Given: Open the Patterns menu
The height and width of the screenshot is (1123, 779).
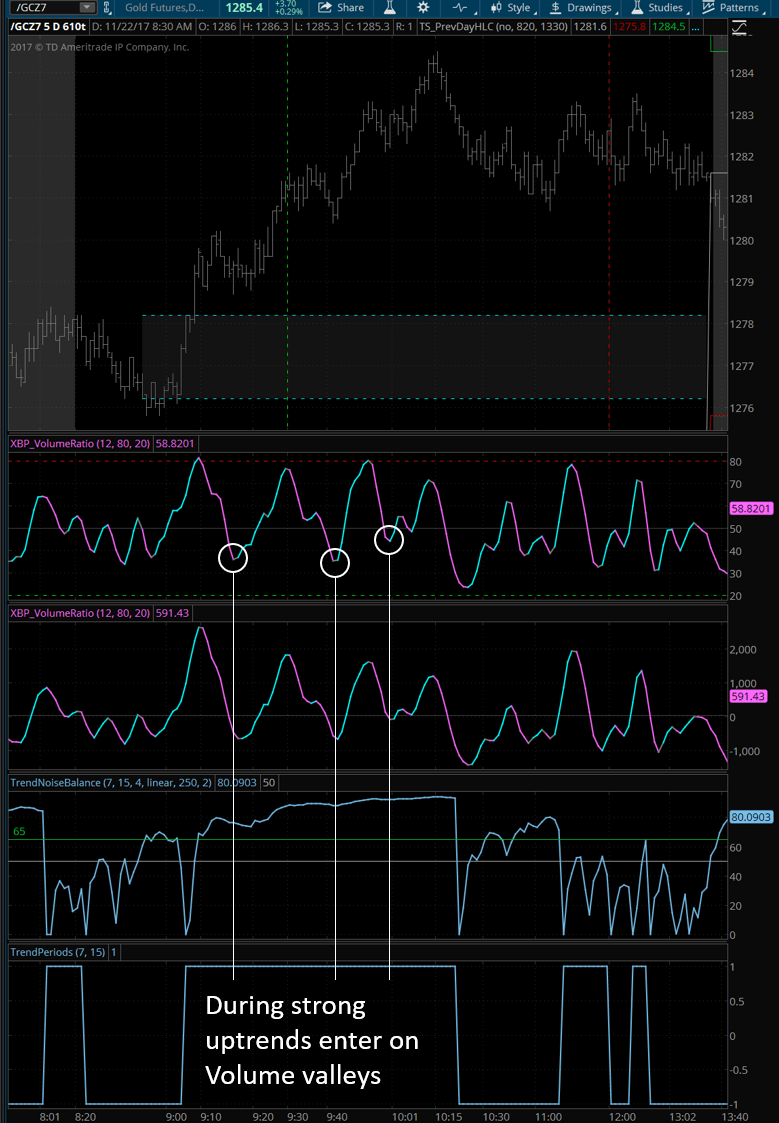Looking at the screenshot, I should tap(732, 8).
